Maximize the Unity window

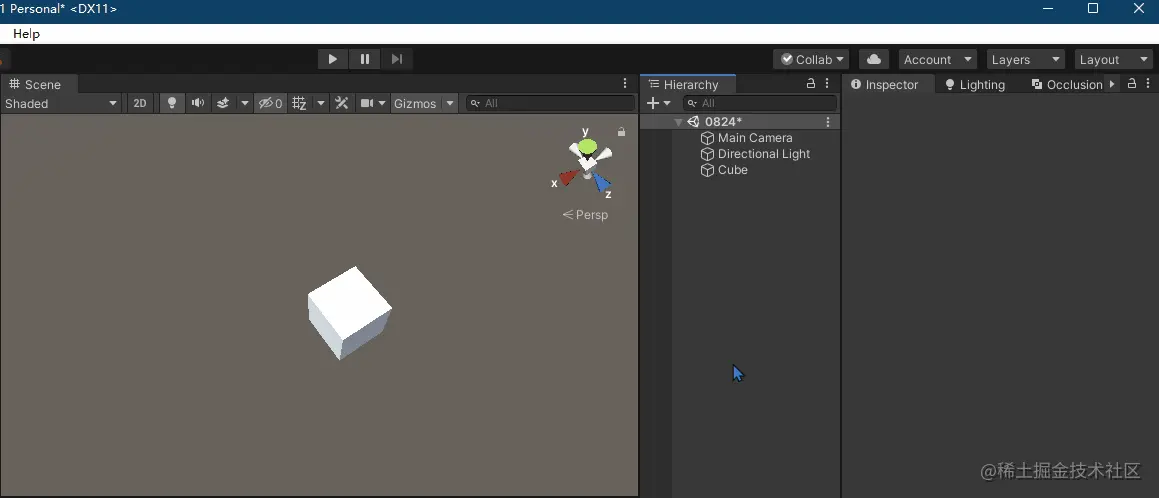pos(1093,9)
